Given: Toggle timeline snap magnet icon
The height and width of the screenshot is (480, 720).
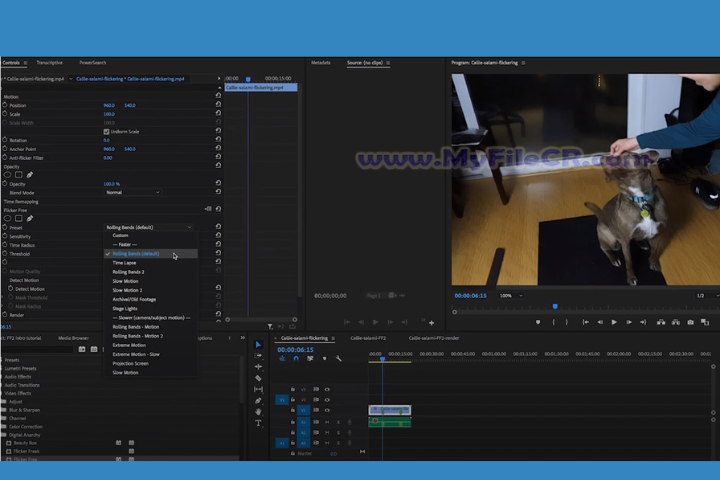Looking at the screenshot, I should click(x=296, y=359).
